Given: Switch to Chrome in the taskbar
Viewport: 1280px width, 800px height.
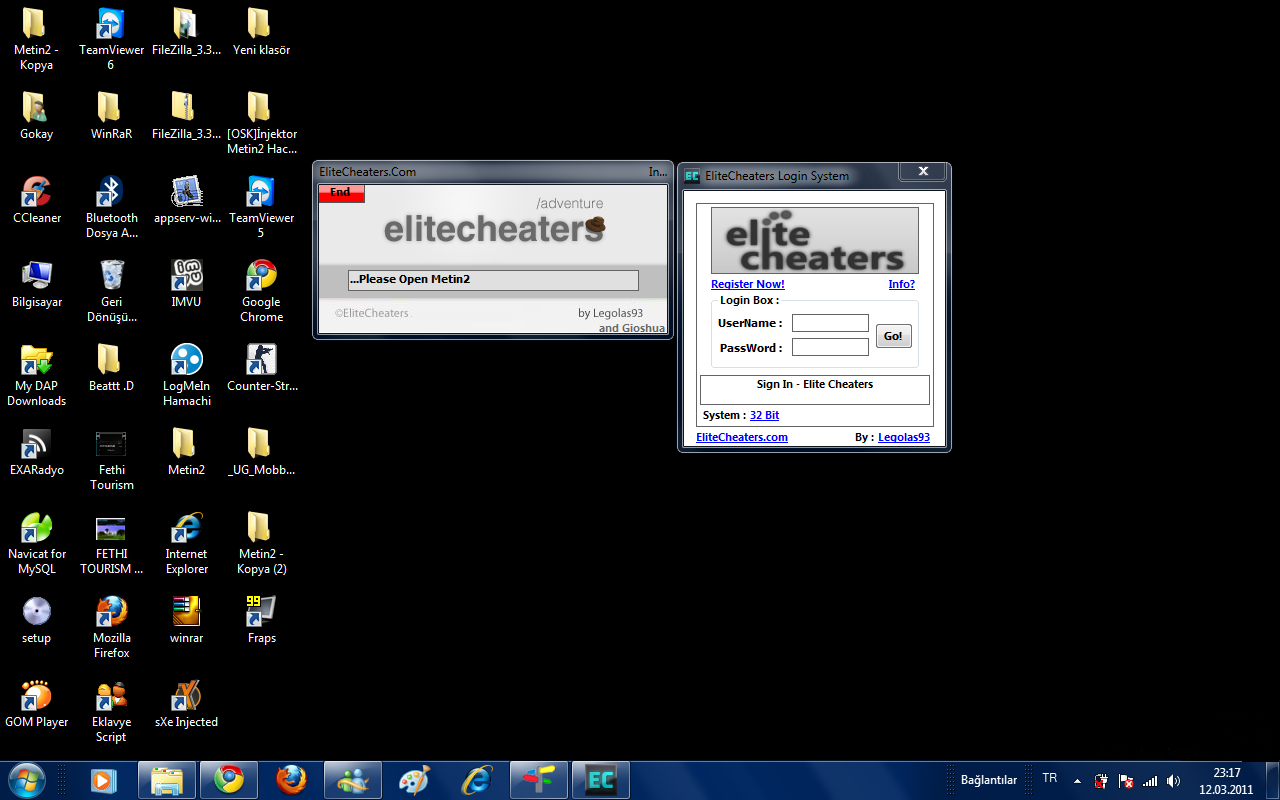Looking at the screenshot, I should pos(228,780).
